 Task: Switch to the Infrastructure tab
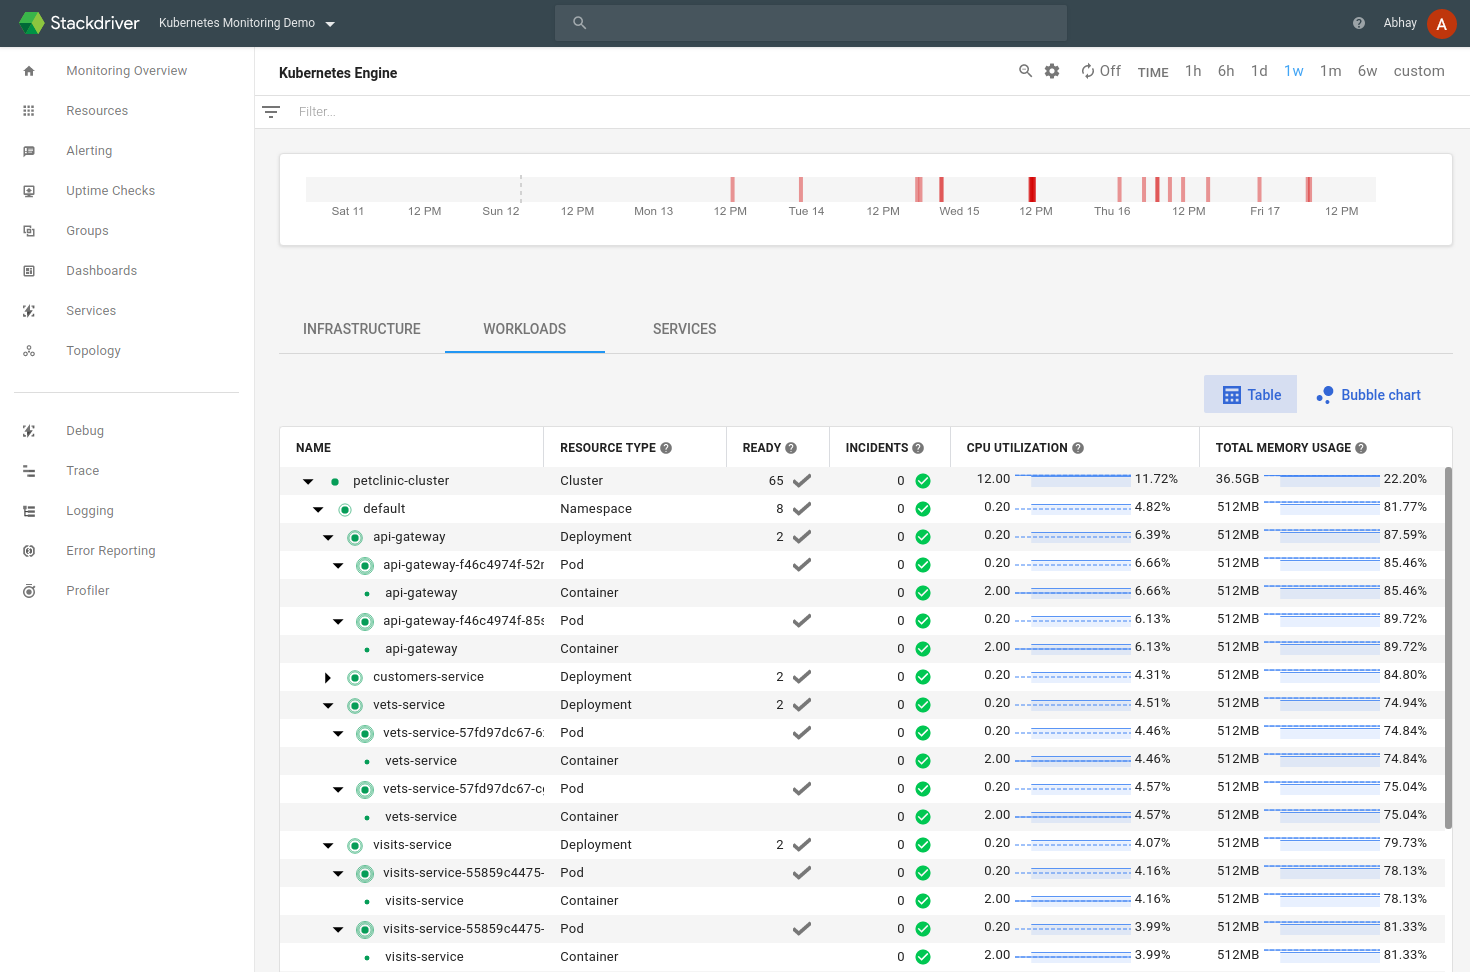(361, 328)
